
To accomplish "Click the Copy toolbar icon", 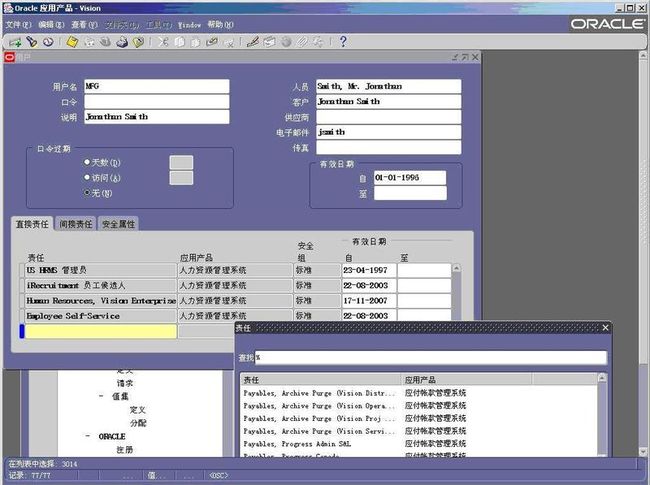I will (179, 42).
